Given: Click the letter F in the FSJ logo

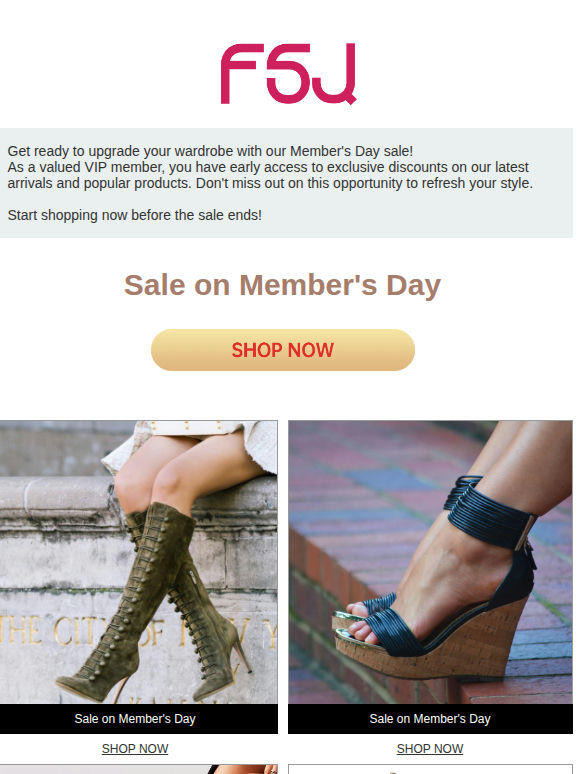Looking at the screenshot, I should click(x=240, y=74).
